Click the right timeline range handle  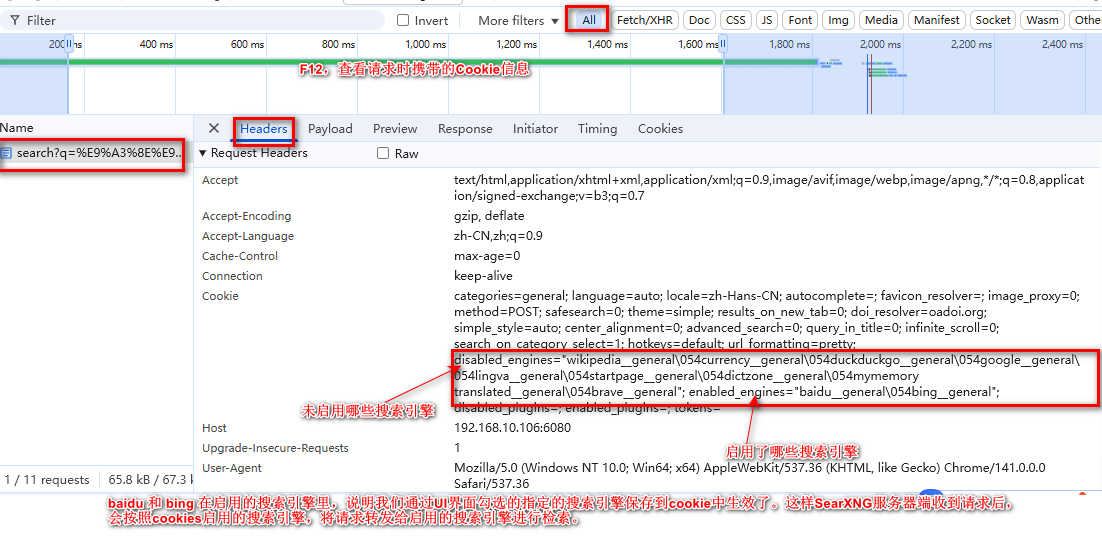(722, 44)
